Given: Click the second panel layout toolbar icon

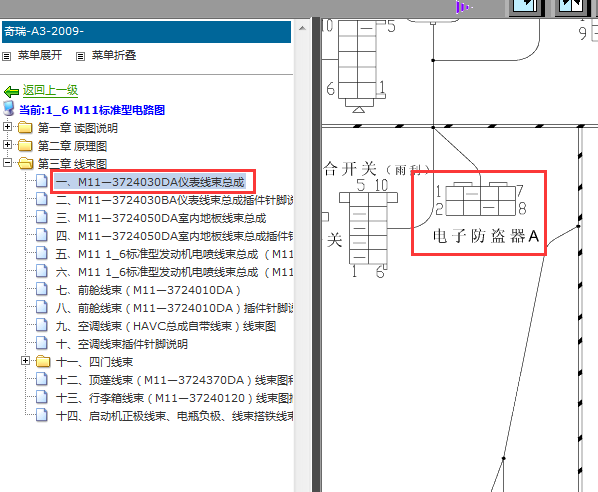Looking at the screenshot, I should point(572,8).
